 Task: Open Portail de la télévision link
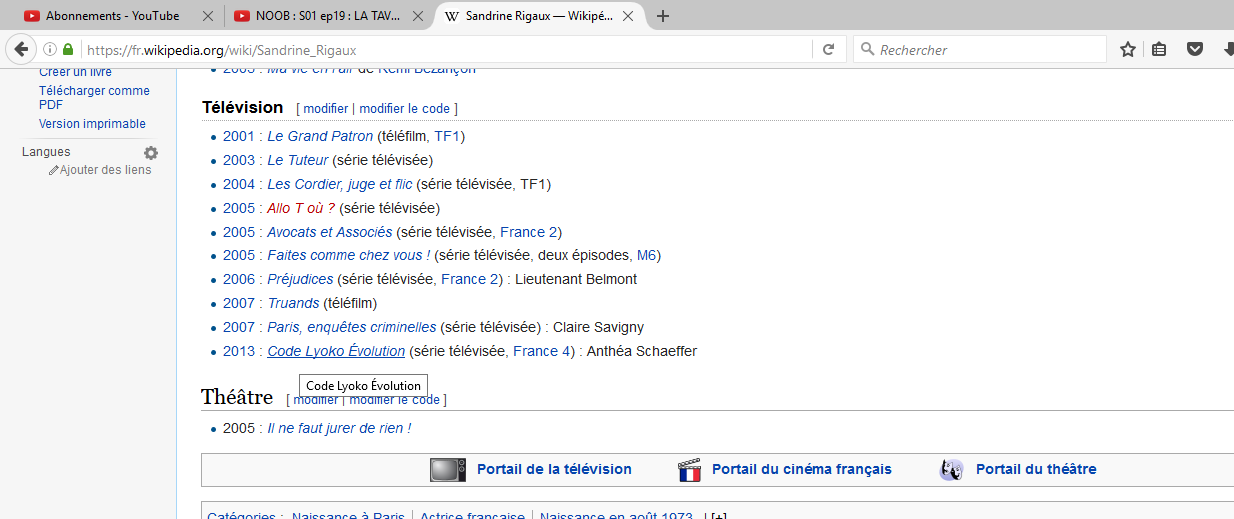pyautogui.click(x=554, y=469)
